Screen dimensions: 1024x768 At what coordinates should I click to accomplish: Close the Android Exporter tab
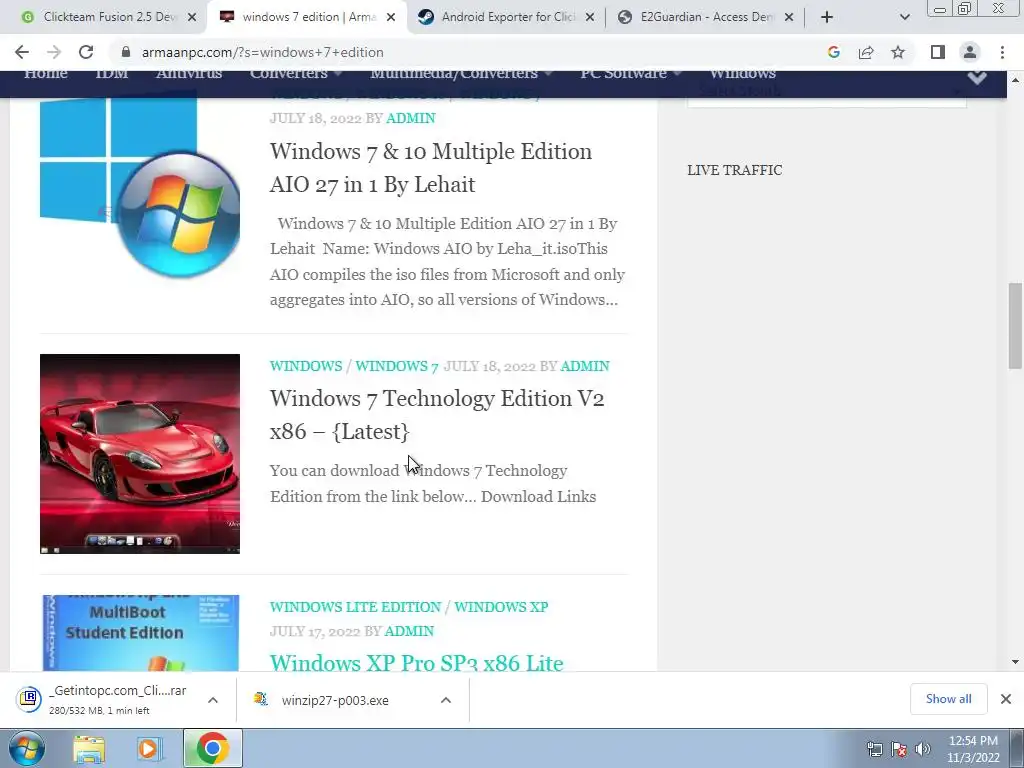coord(590,18)
